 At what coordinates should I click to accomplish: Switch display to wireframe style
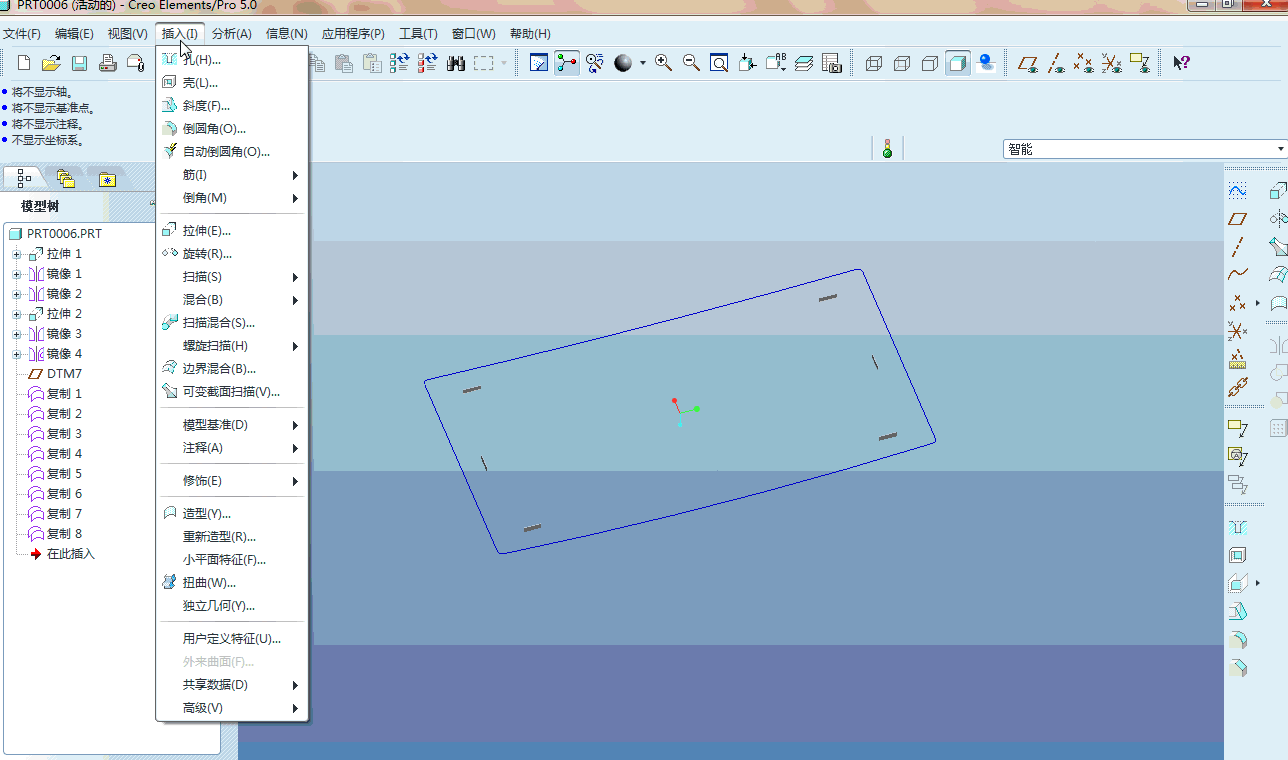874,63
